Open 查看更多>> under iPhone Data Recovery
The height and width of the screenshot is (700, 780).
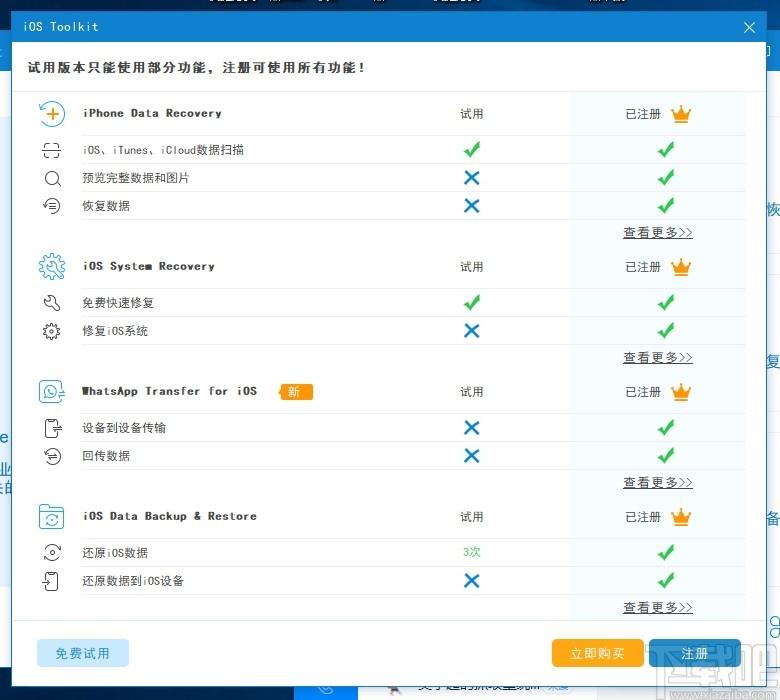(x=658, y=232)
